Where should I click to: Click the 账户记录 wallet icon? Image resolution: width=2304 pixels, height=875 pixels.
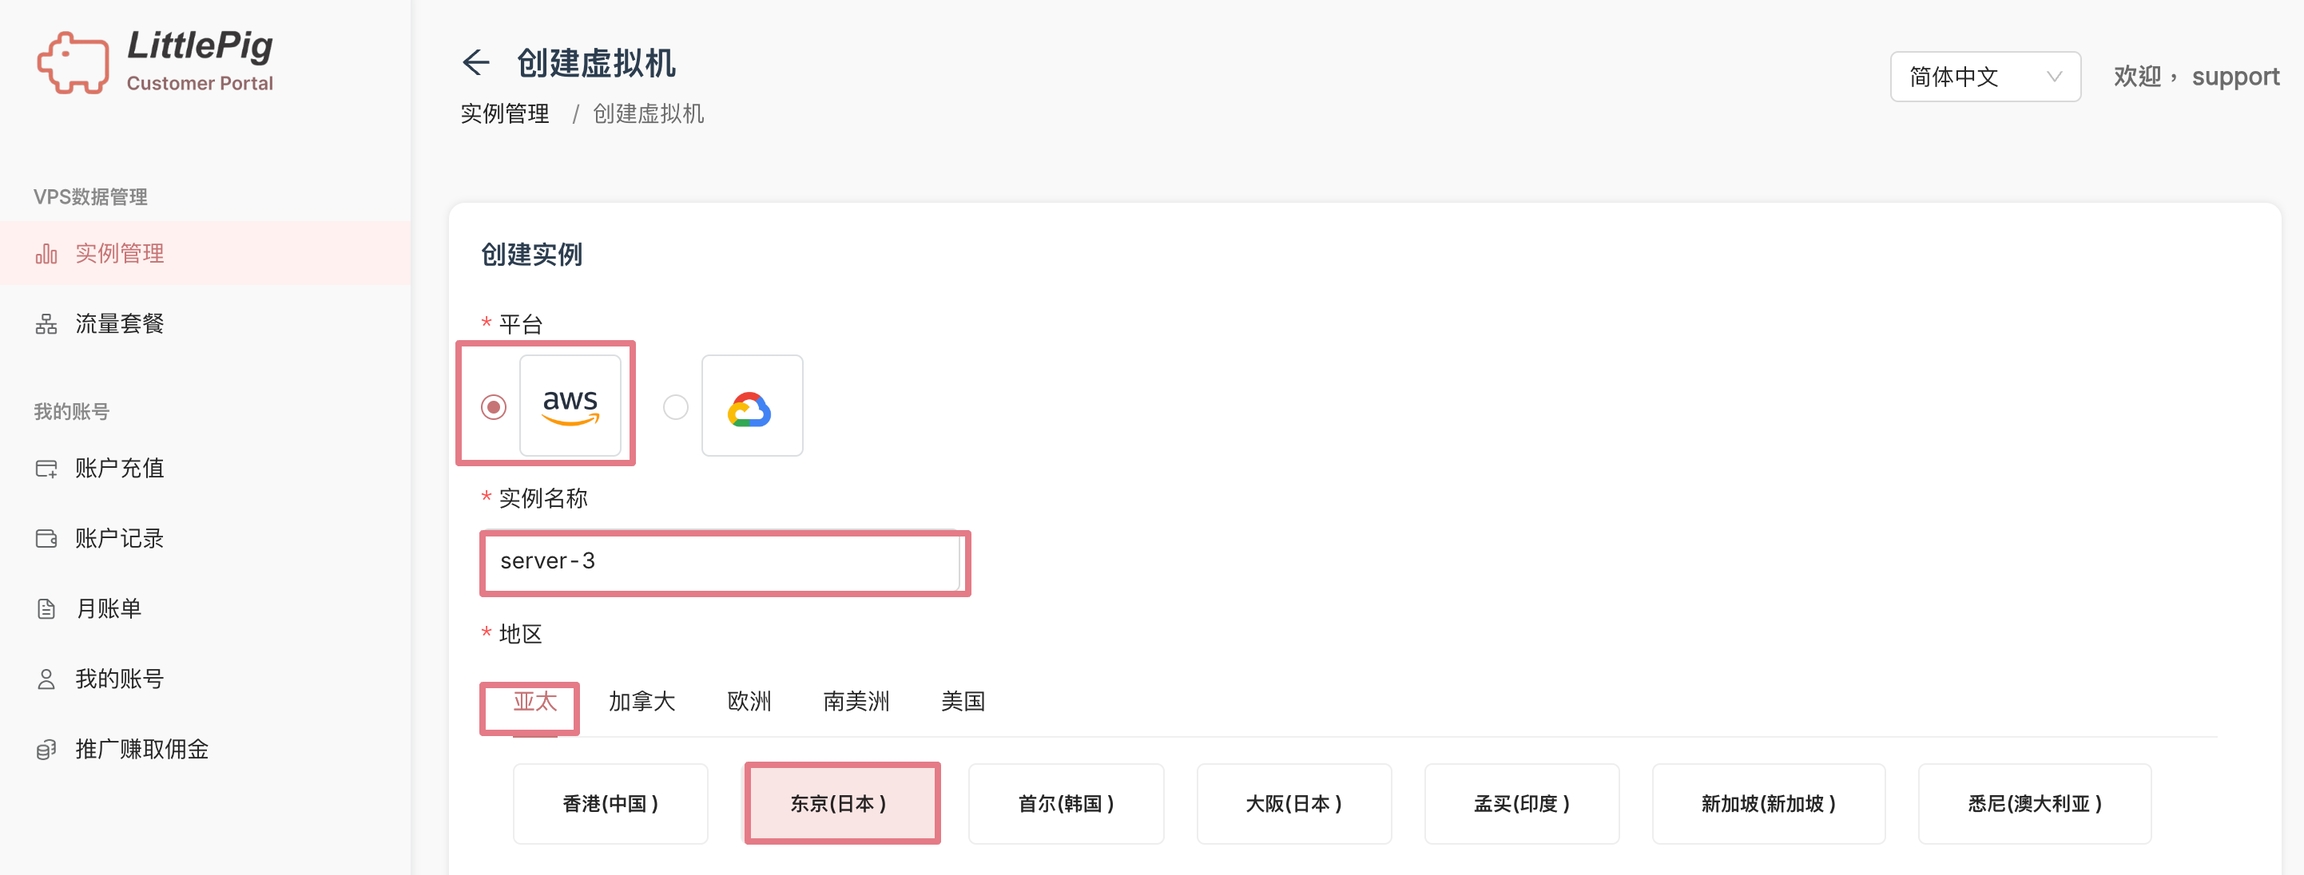coord(46,539)
